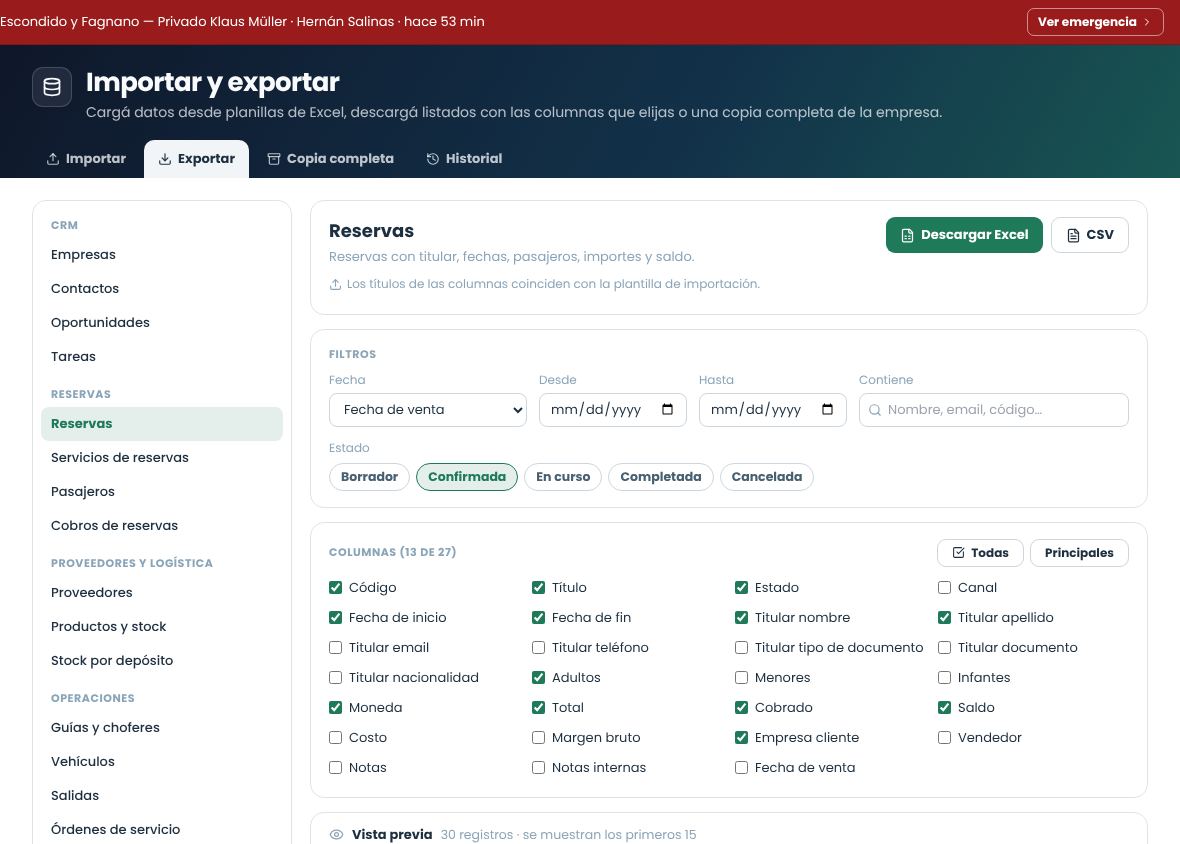The image size is (1180, 844).
Task: Go to the Historial tab
Action: (x=464, y=159)
